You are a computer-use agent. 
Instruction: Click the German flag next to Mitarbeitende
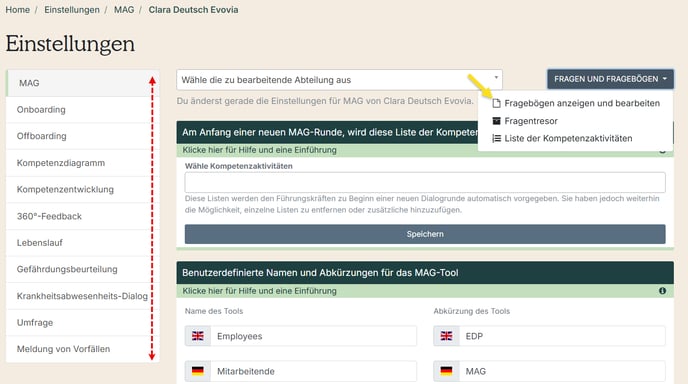pos(198,371)
